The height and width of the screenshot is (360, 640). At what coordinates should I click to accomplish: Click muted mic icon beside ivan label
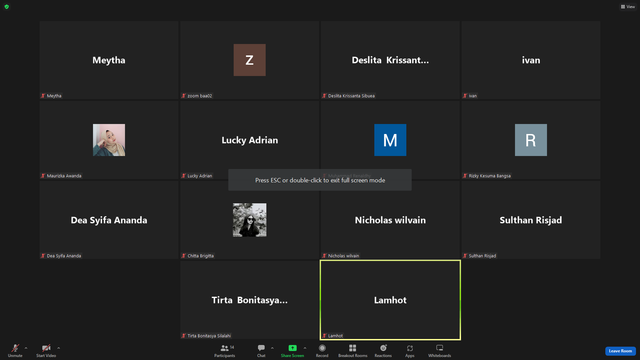tap(465, 96)
